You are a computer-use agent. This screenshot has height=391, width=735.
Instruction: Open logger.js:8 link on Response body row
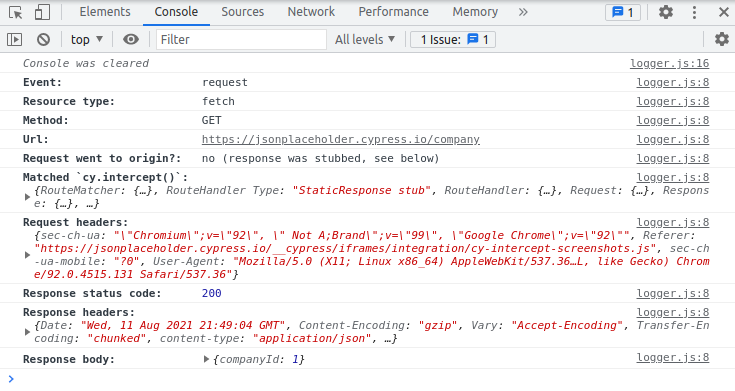pyautogui.click(x=673, y=357)
